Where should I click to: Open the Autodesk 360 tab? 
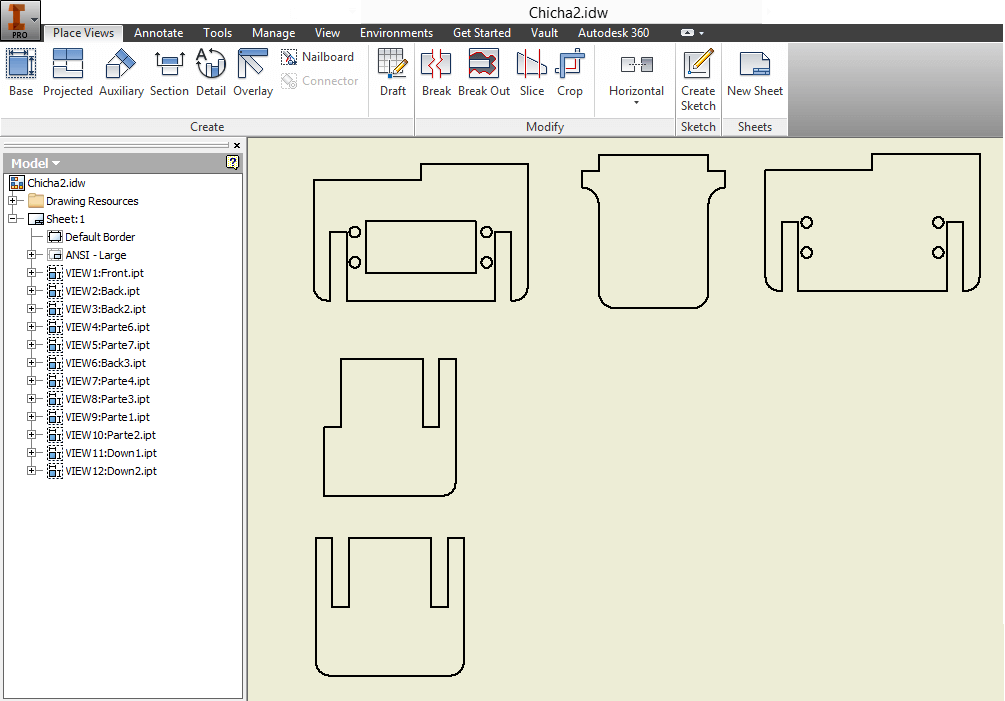(x=613, y=33)
